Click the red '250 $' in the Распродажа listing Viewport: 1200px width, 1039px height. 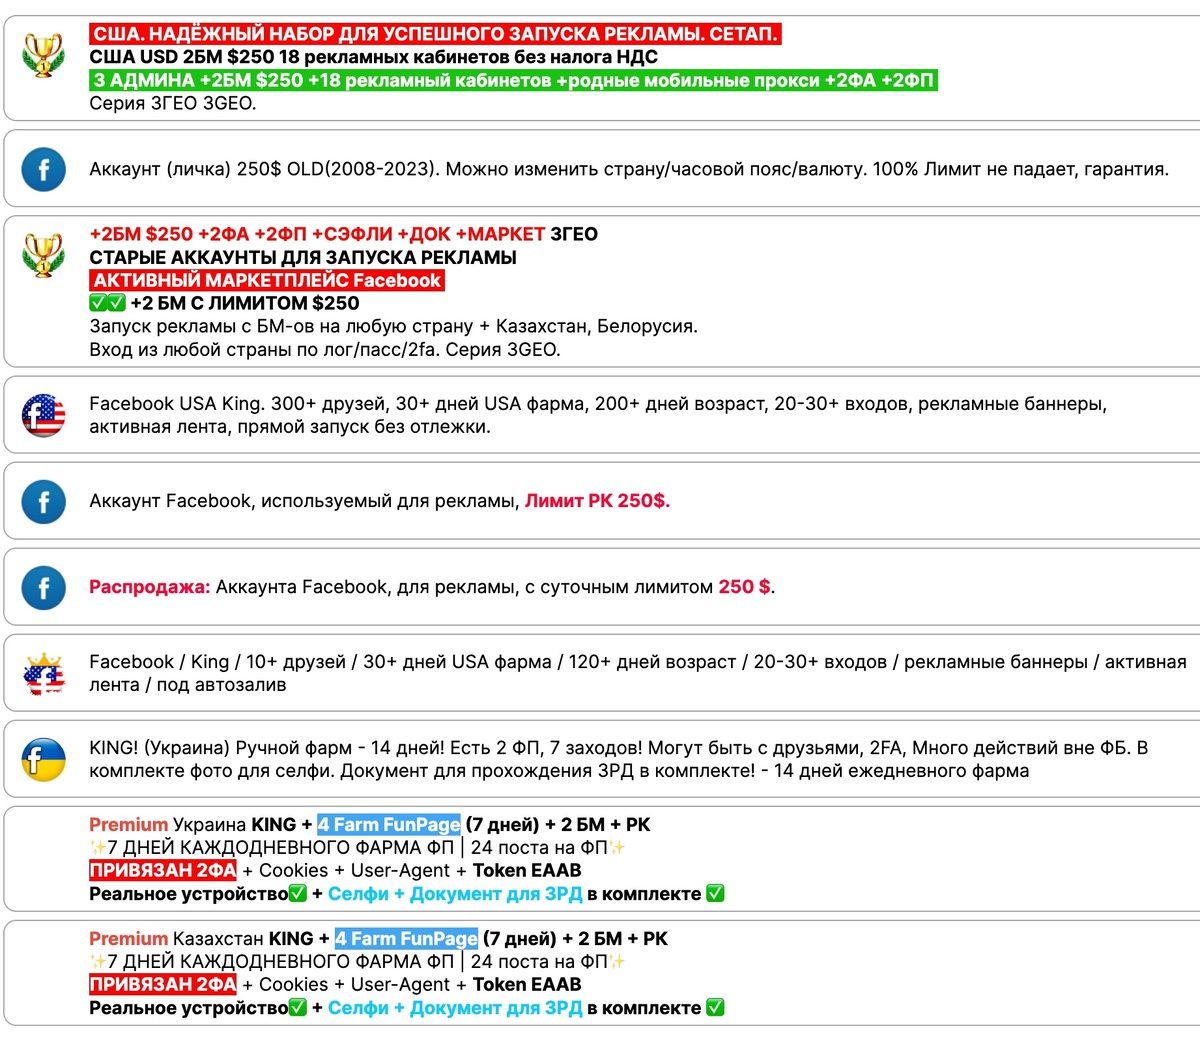[x=745, y=587]
